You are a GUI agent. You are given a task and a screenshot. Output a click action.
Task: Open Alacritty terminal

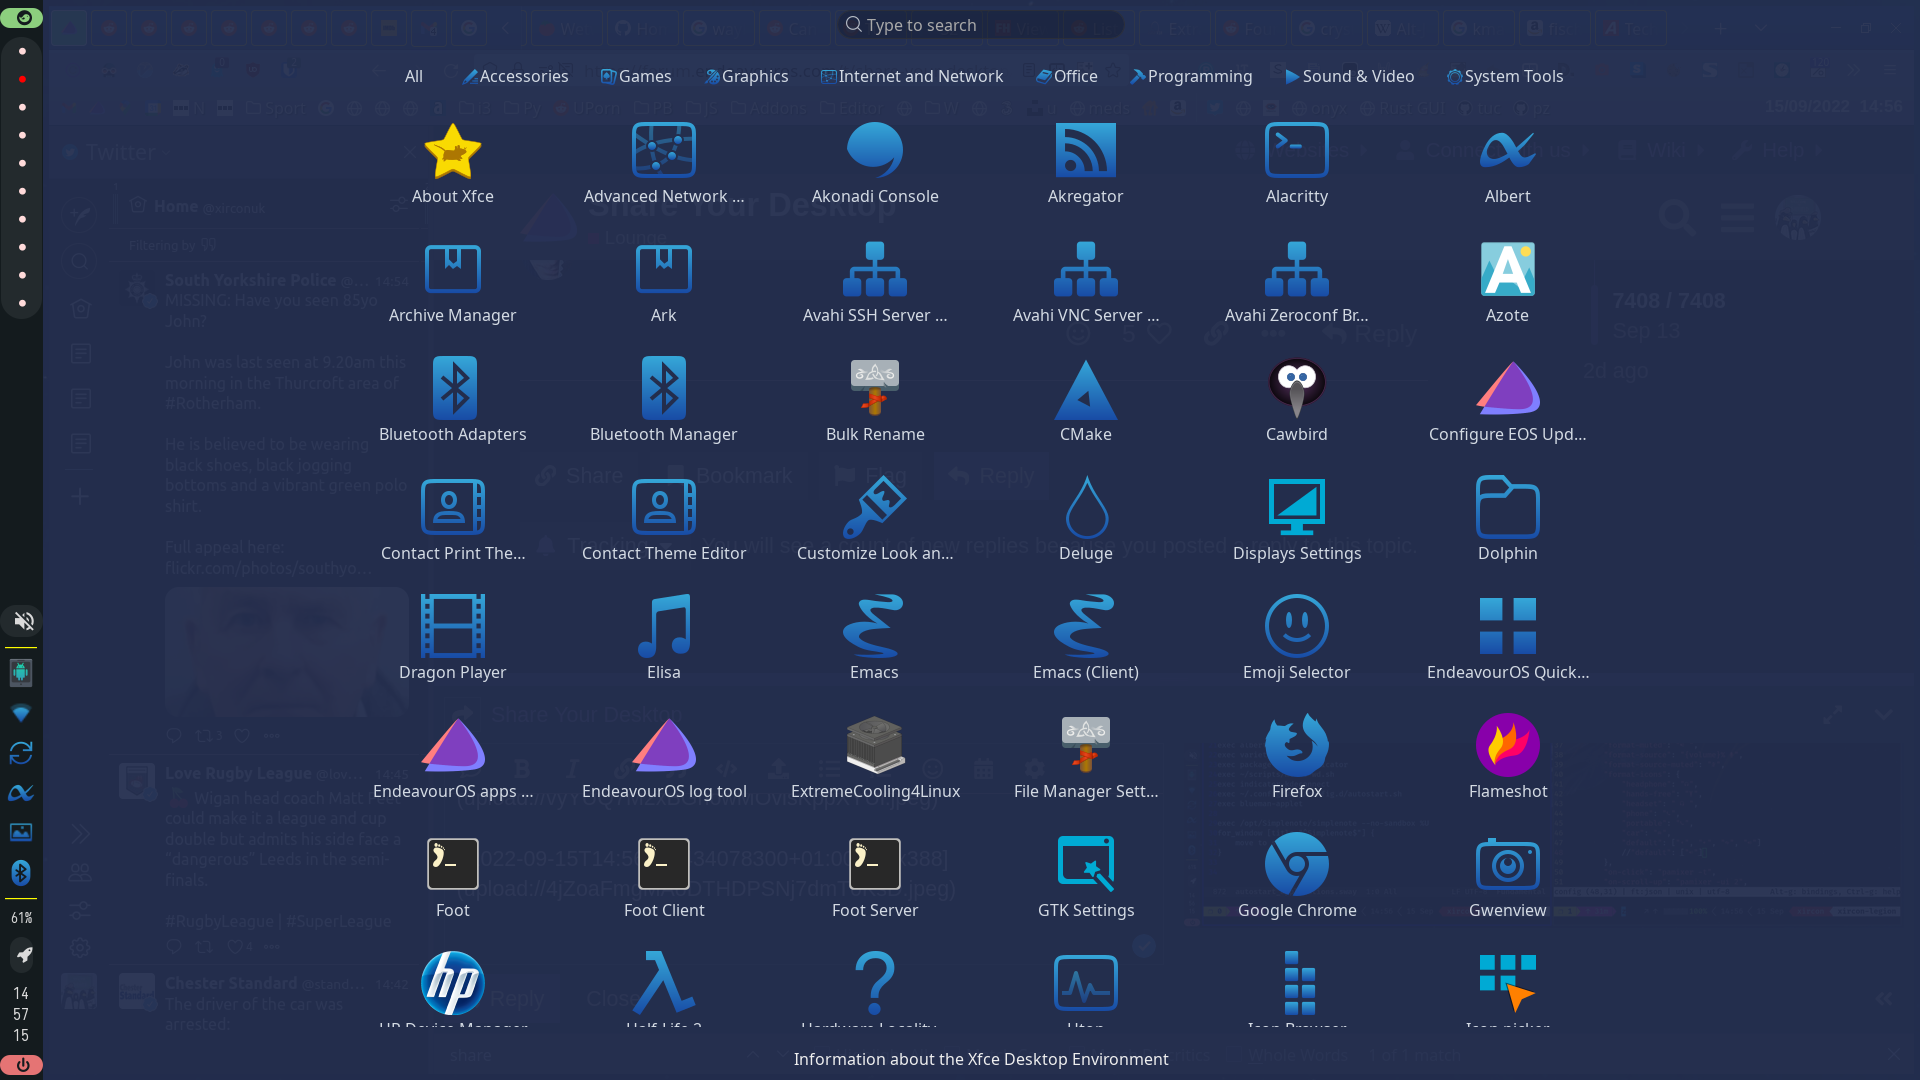tap(1296, 165)
